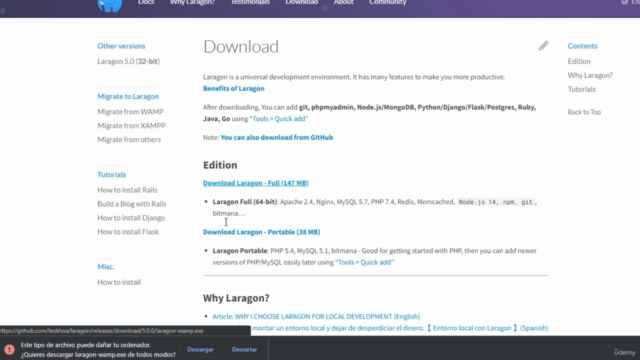This screenshot has height=360, width=640.
Task: Click the Download page title
Action: (x=241, y=47)
